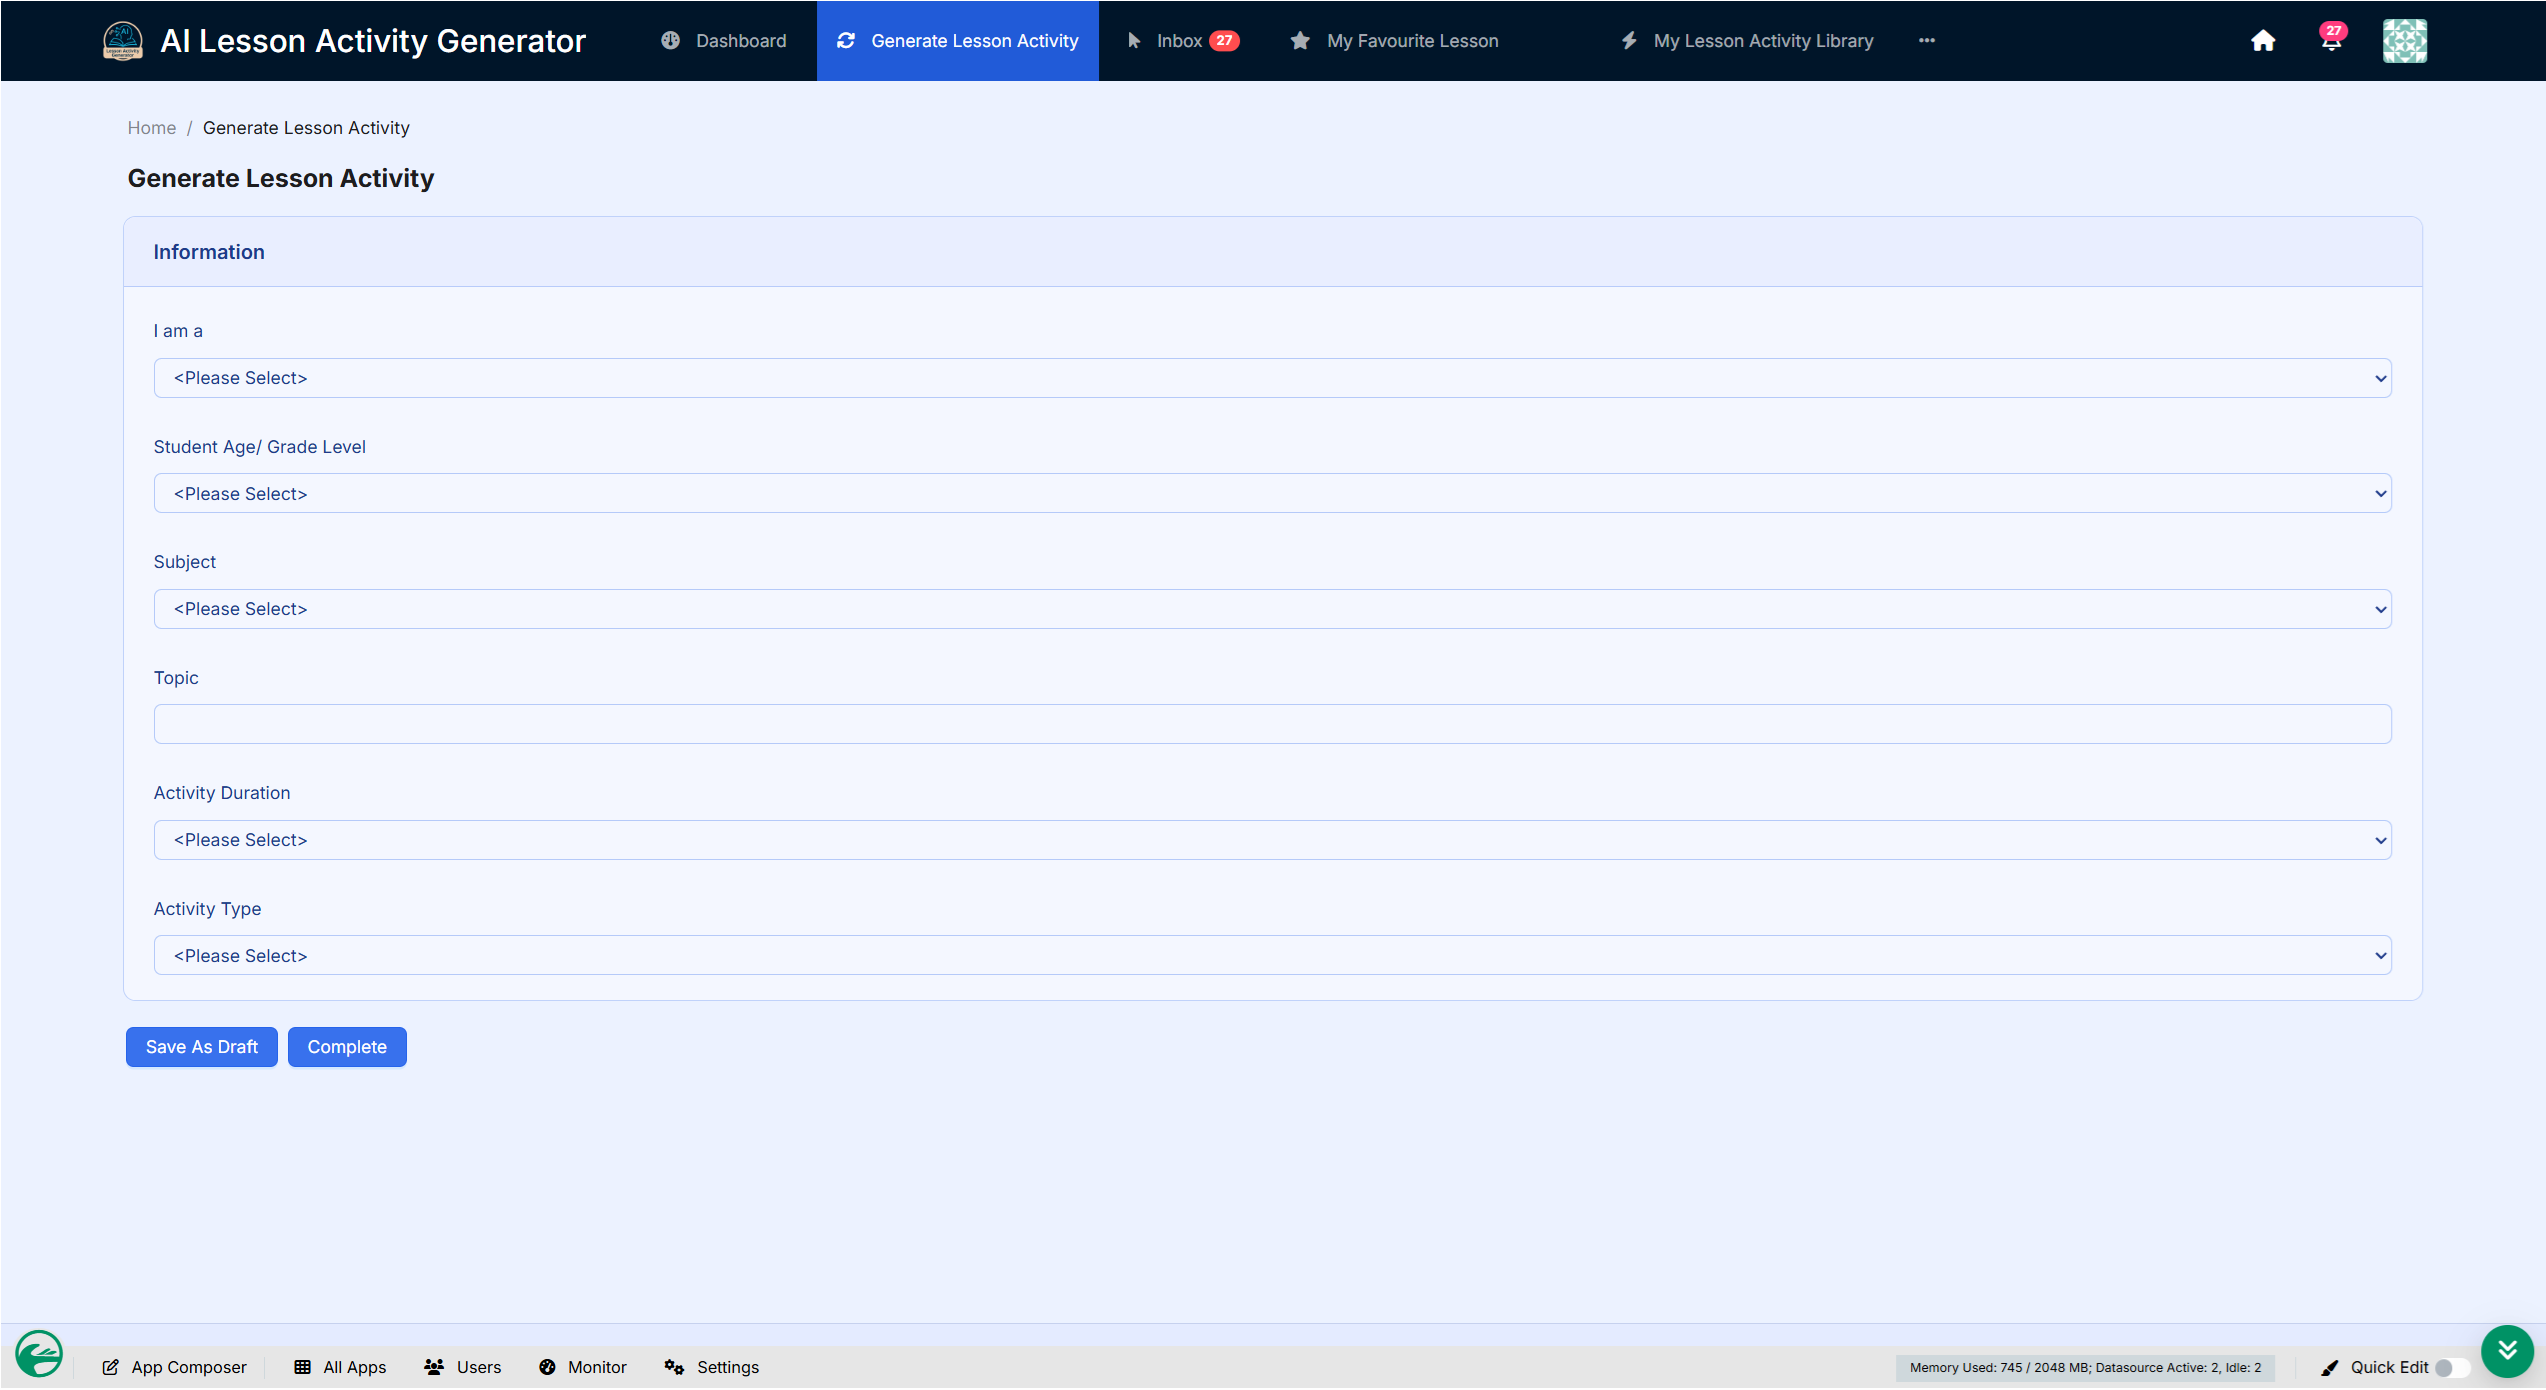Open the three-dots more menu
Screen dimensions: 2546x1390
(x=1926, y=41)
